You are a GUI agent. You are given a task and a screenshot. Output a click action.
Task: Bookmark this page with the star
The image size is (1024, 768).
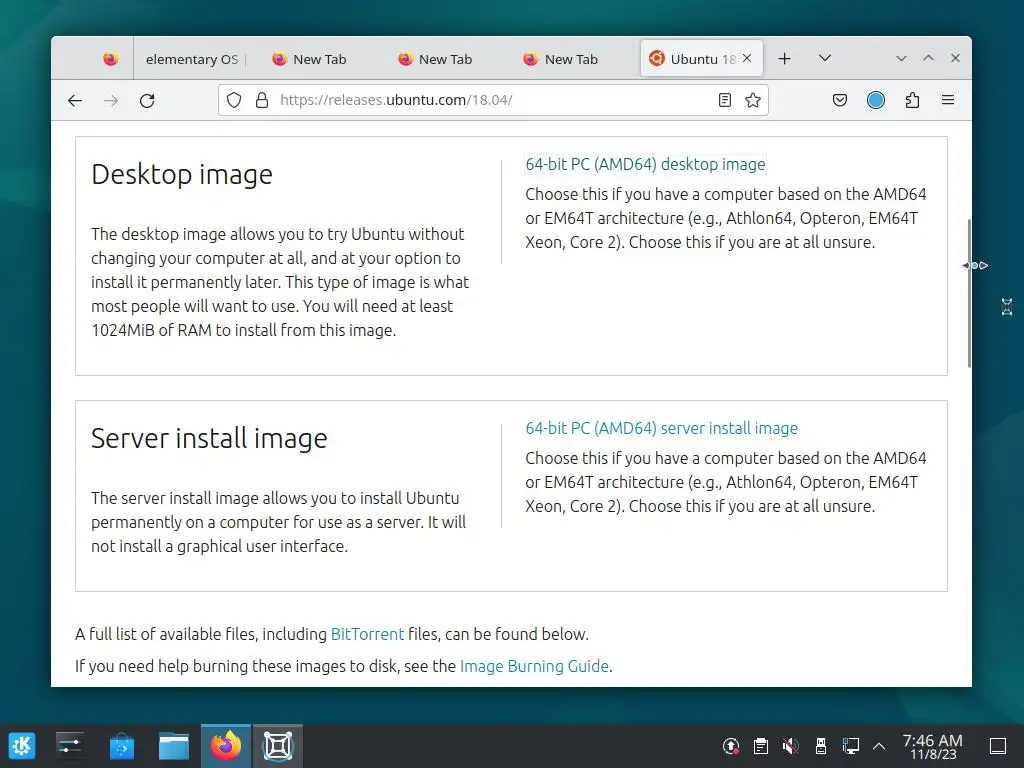[x=753, y=100]
